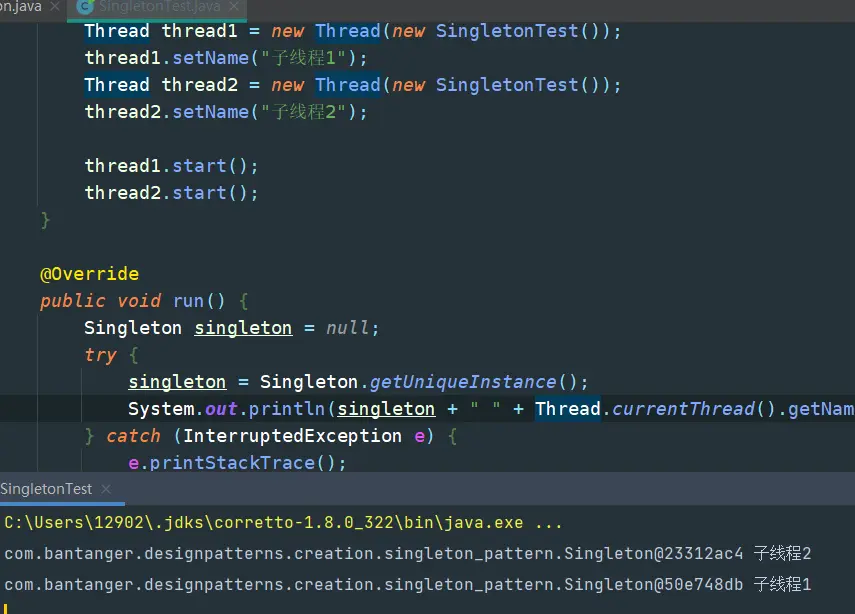855x614 pixels.
Task: Click thread1.start() line
Action: pos(171,166)
